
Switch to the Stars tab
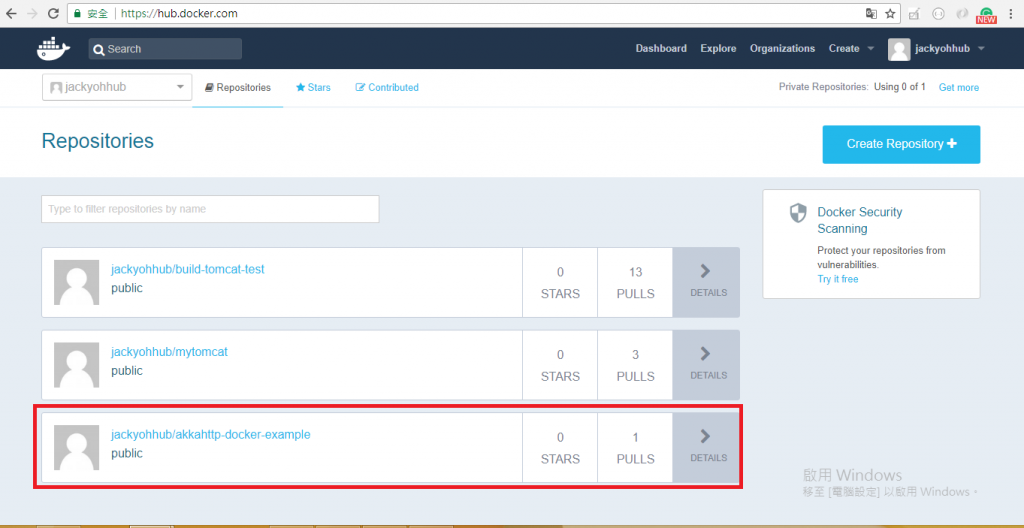pos(313,88)
